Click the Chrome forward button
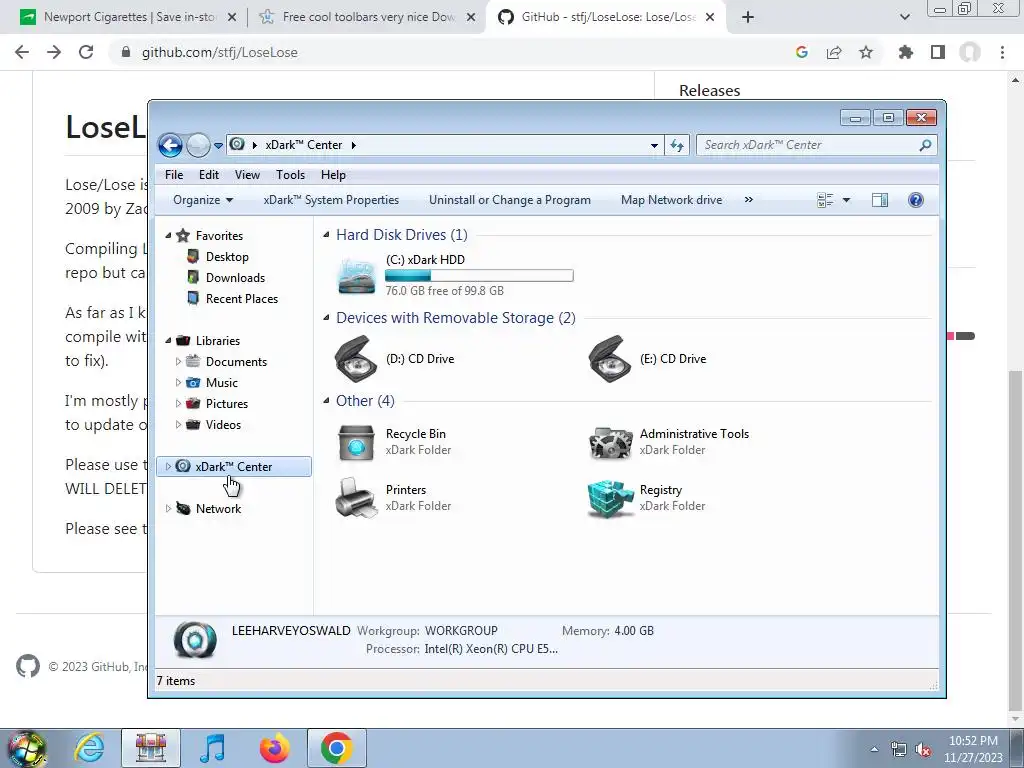The image size is (1024, 768). (54, 52)
